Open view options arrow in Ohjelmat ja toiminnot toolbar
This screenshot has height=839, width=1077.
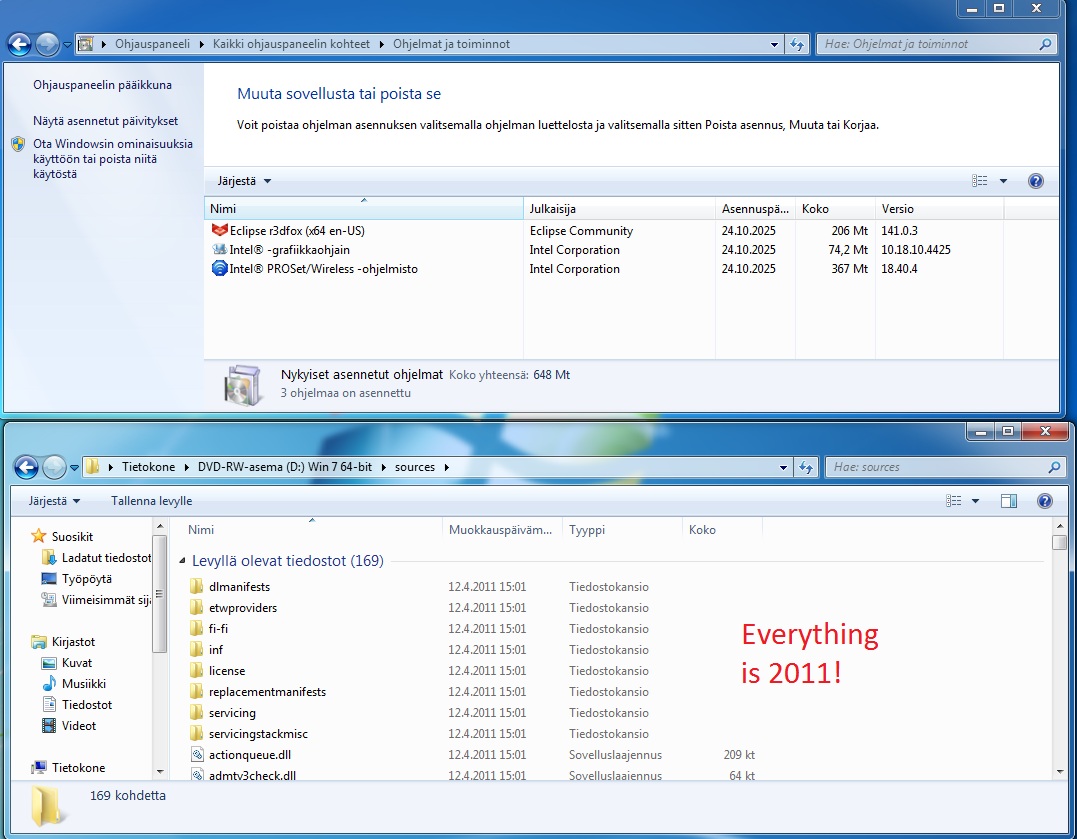pyautogui.click(x=1003, y=181)
